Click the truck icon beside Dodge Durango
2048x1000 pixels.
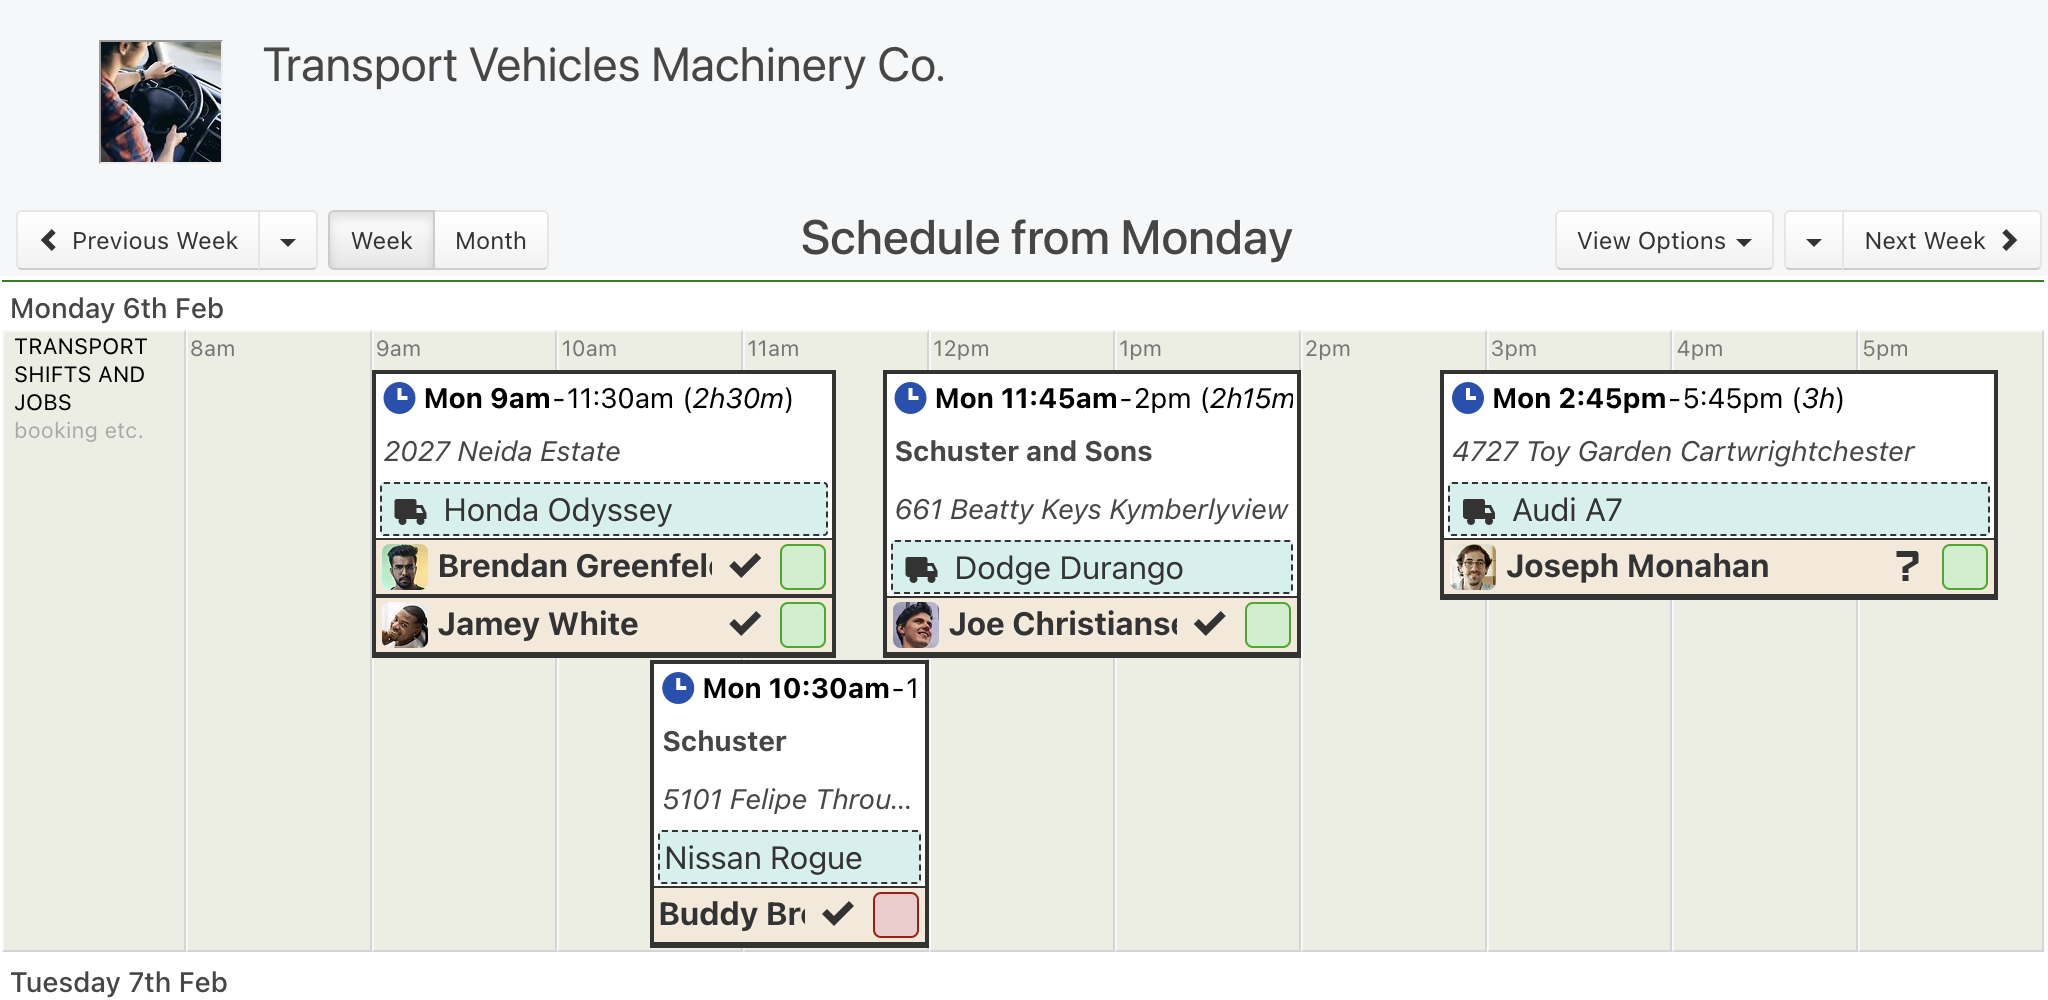[921, 569]
